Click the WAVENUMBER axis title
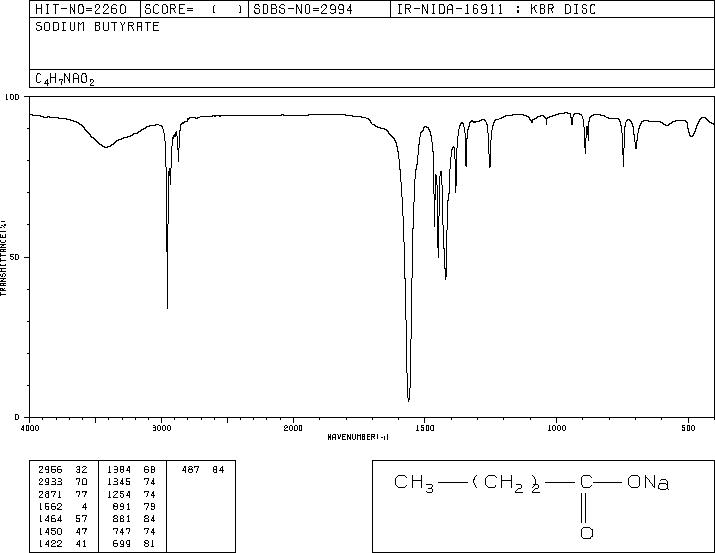Screen dimensions: 715x553 pyautogui.click(x=358, y=437)
